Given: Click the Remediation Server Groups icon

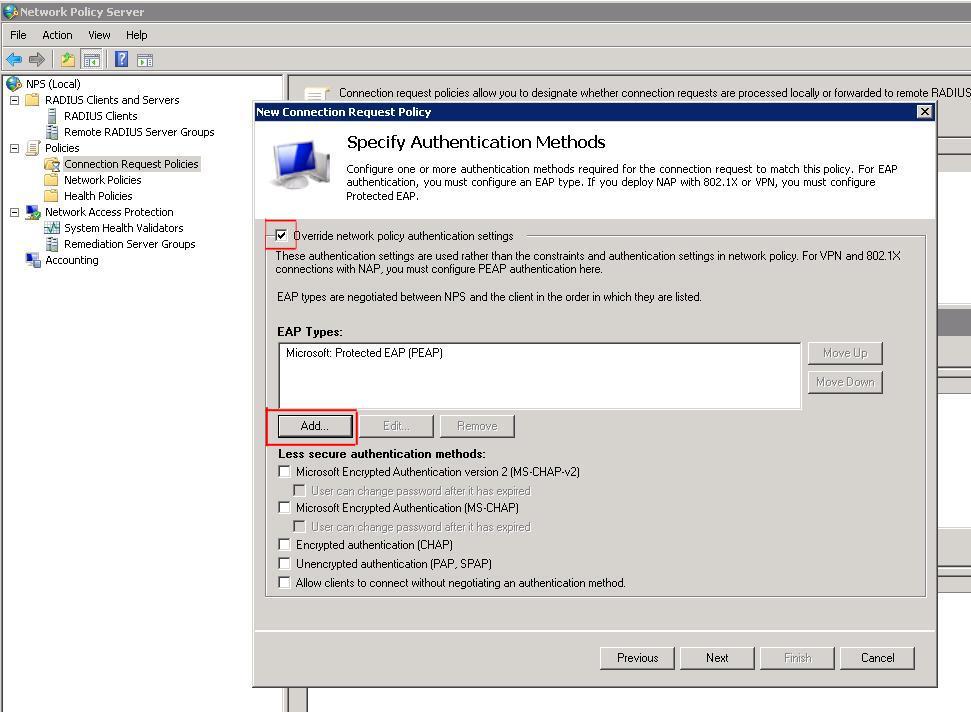Looking at the screenshot, I should tap(52, 244).
